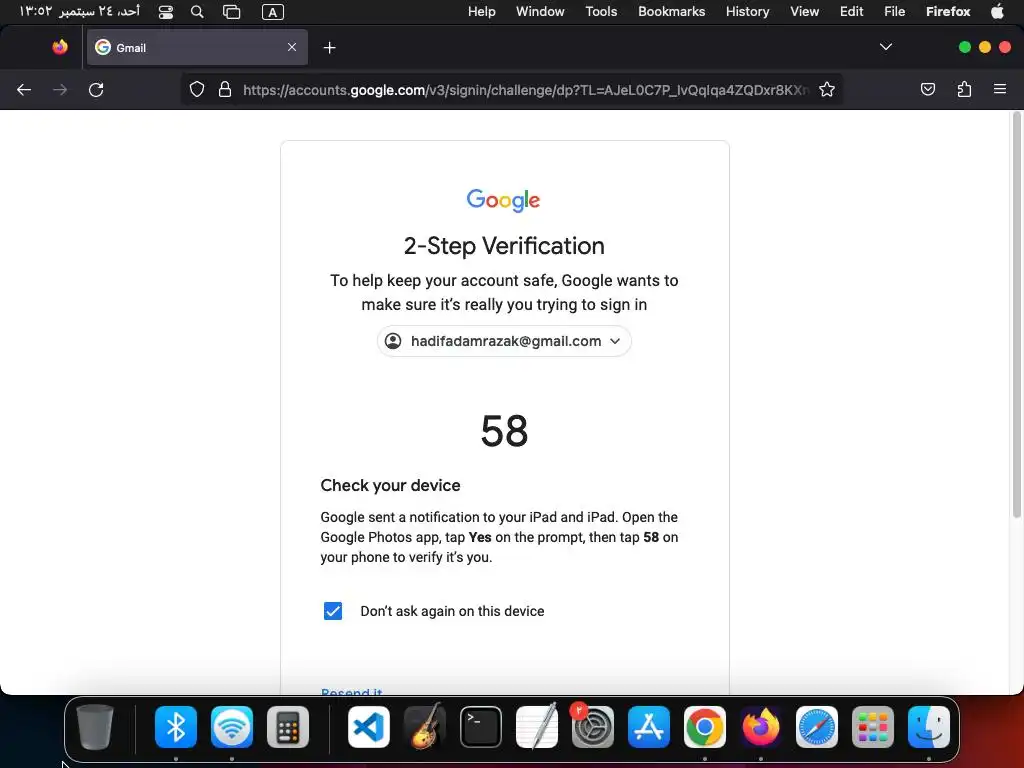
Task: Bookmark this page with the star
Action: pyautogui.click(x=827, y=89)
